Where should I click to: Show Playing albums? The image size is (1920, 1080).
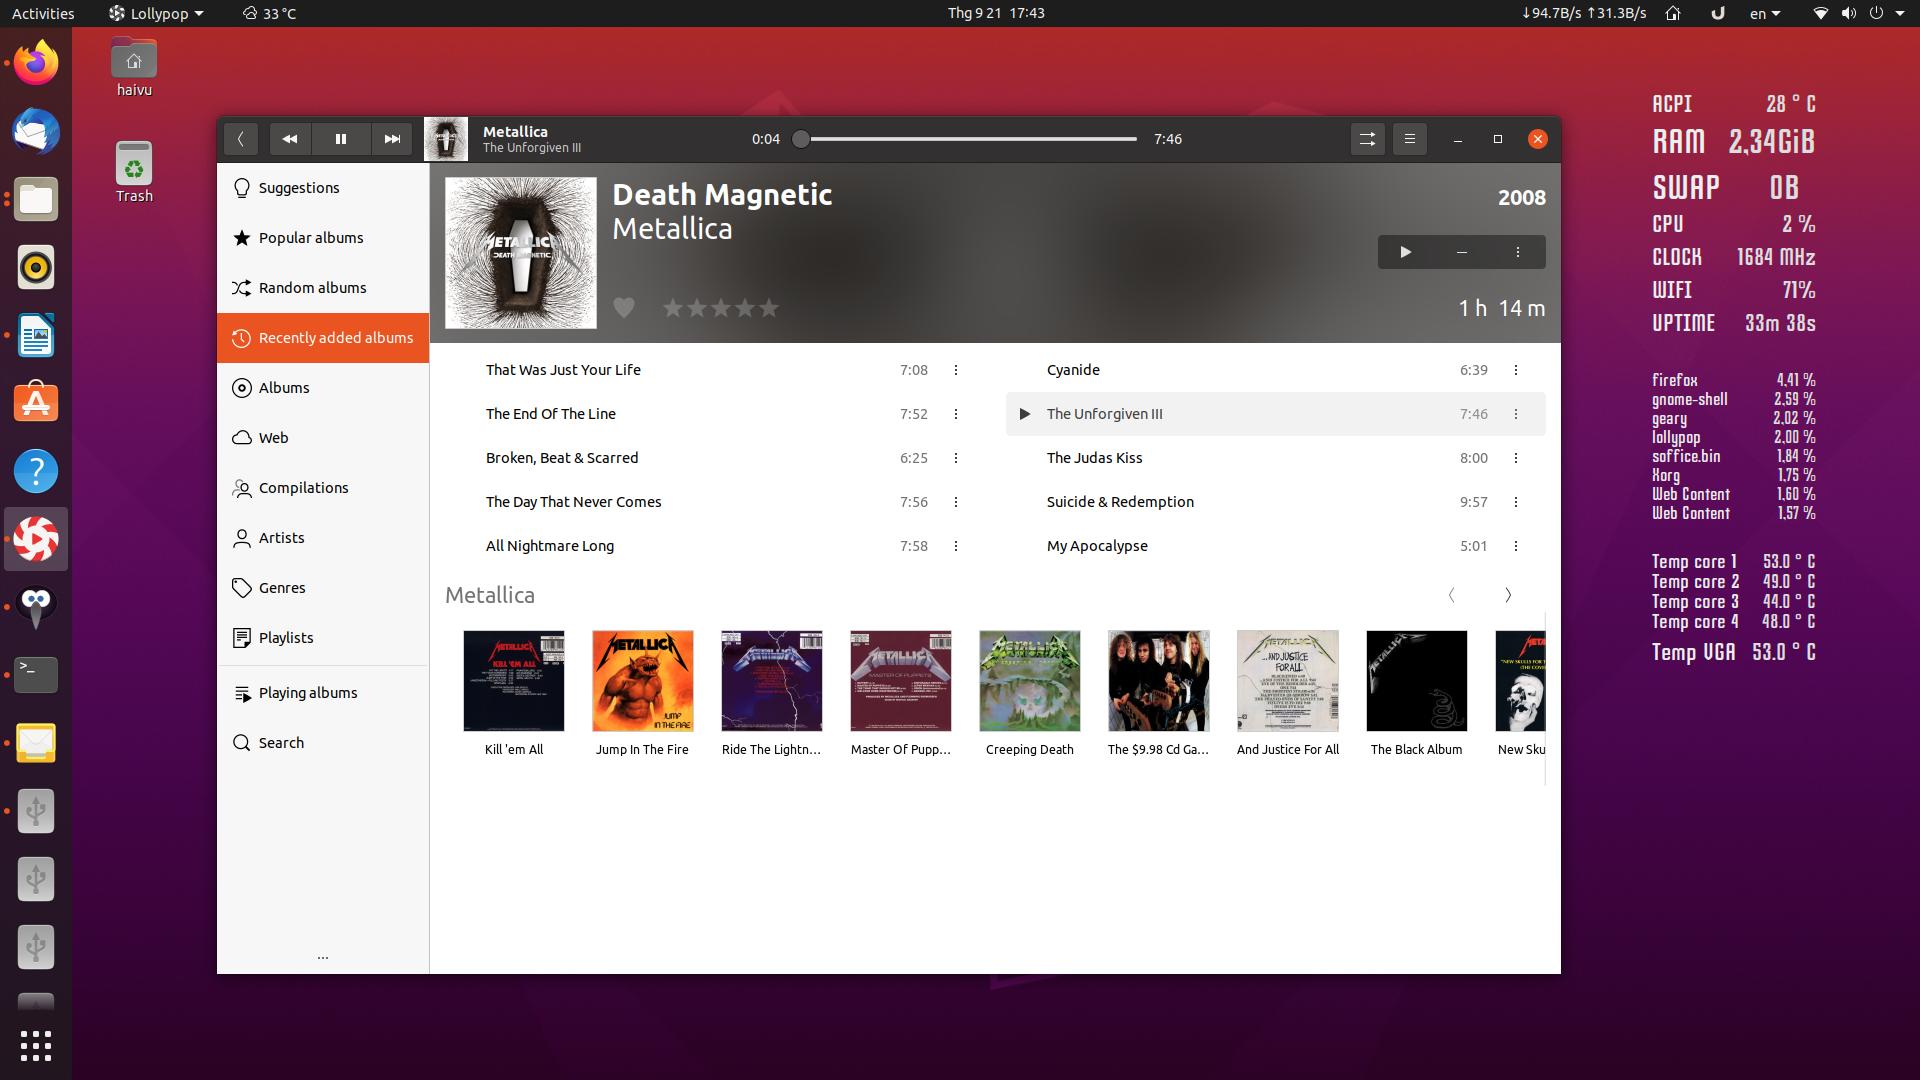323,693
